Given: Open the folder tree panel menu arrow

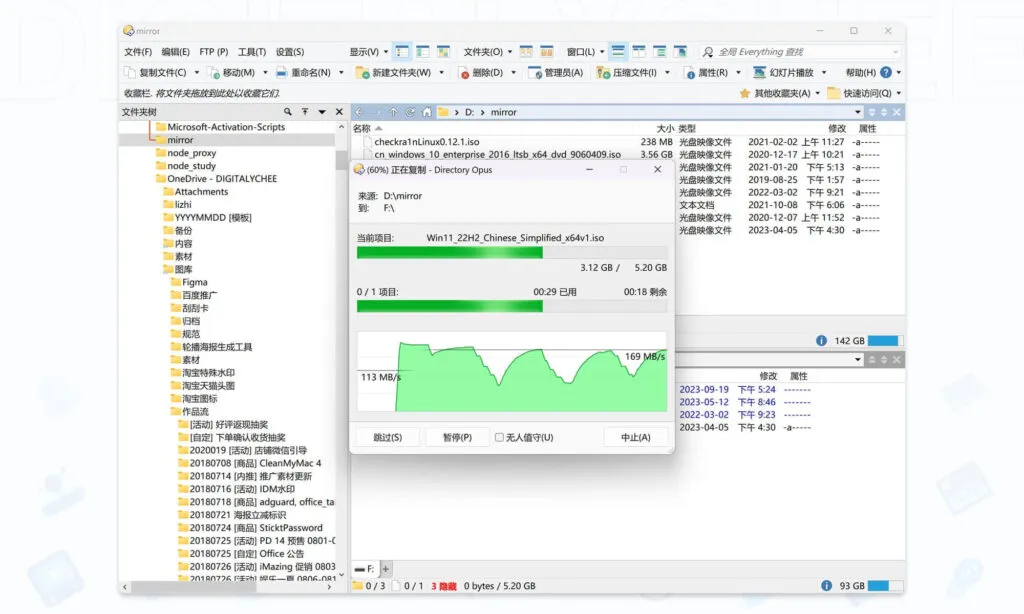Looking at the screenshot, I should point(322,112).
